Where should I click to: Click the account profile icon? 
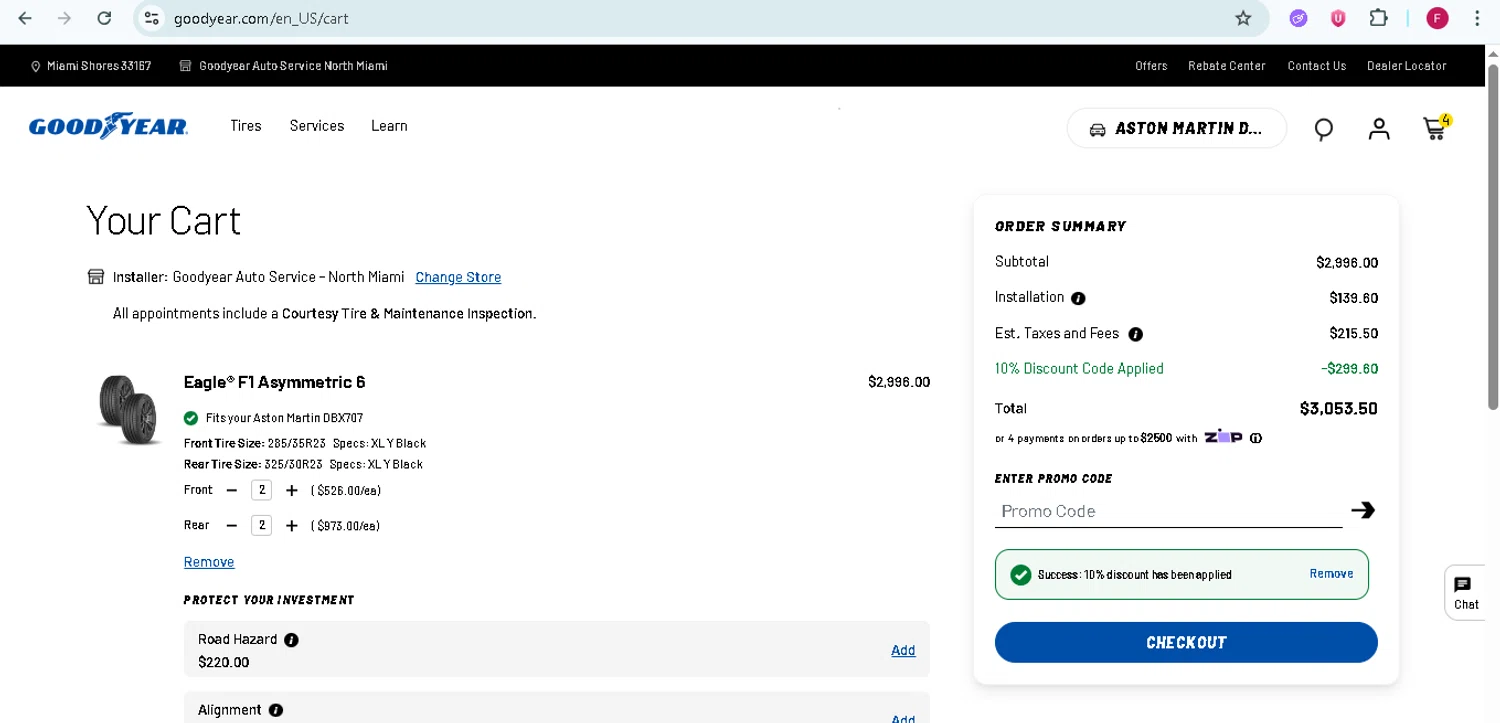[x=1379, y=128]
